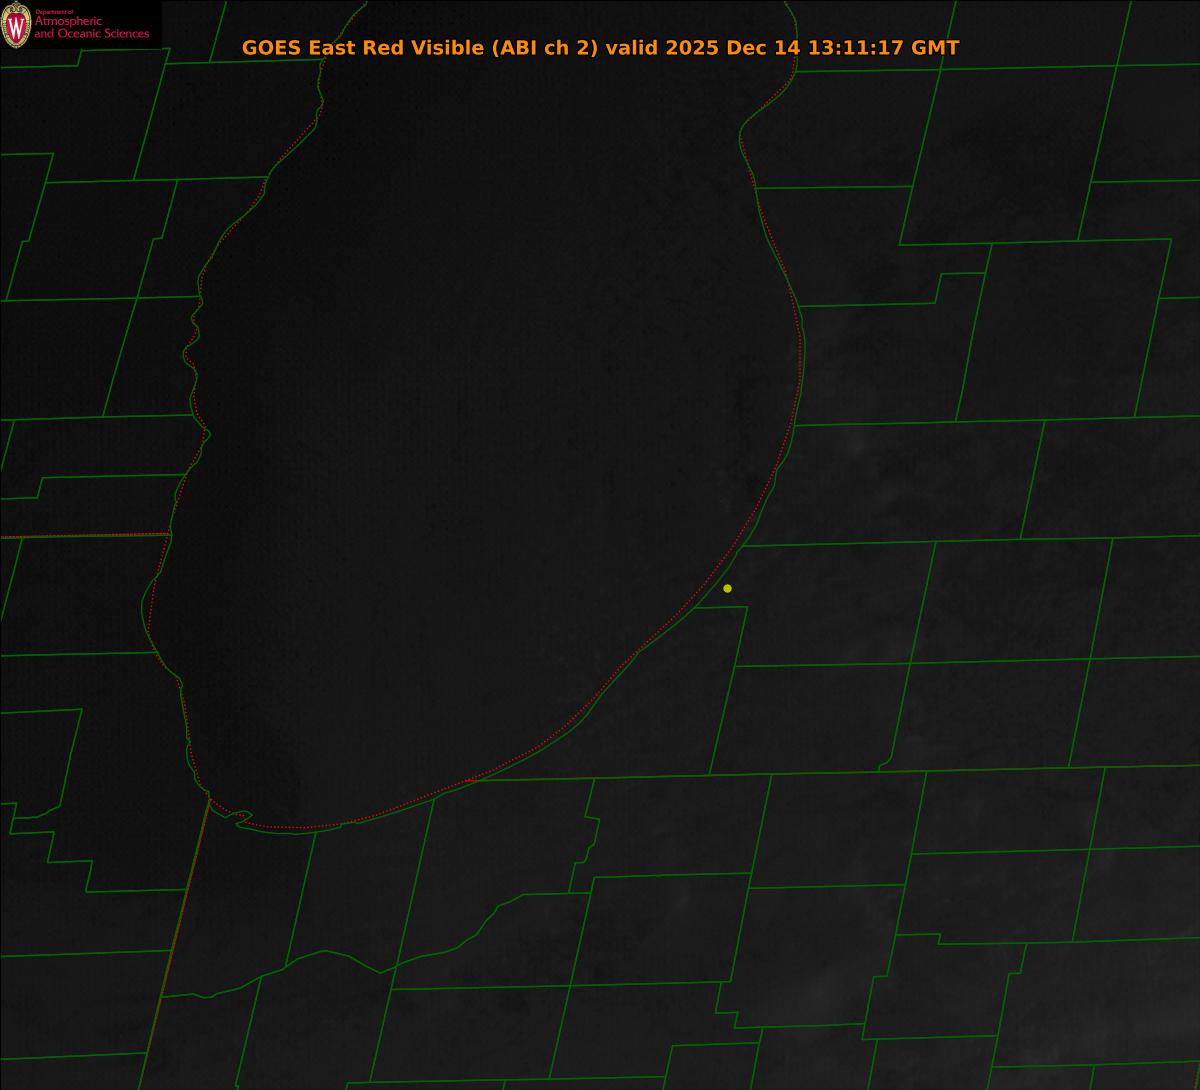Click the small harbor inlet on southern lakeshore
Viewport: 1200px width, 1090px height.
point(241,818)
